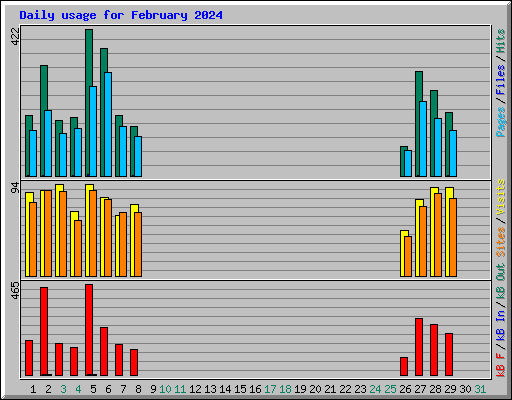Screen dimensions: 512x400
Task: Click the green hits bar for day 26
Action: [403, 161]
